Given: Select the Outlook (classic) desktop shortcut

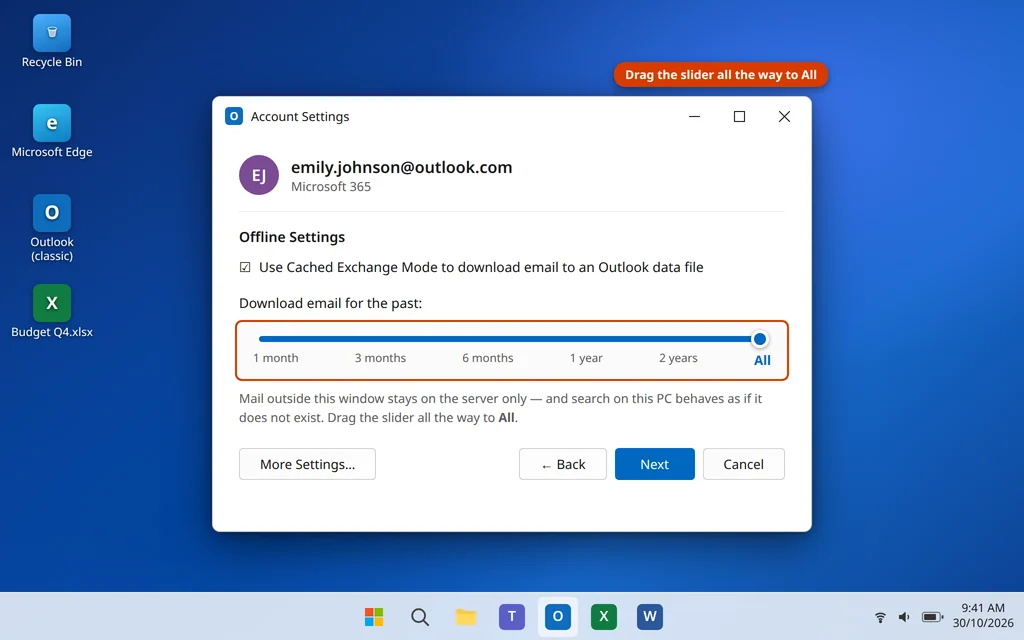Looking at the screenshot, I should [x=52, y=228].
